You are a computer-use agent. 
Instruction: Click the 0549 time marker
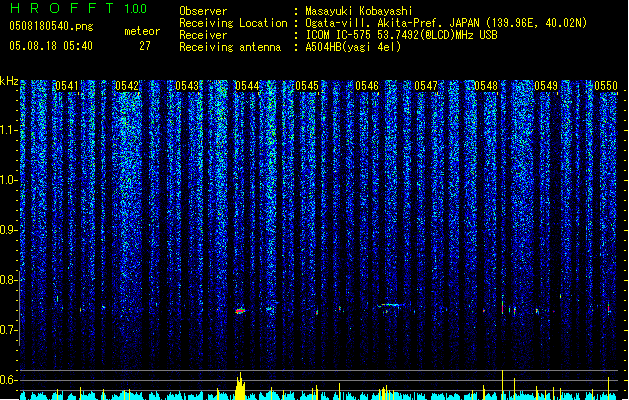(x=546, y=86)
